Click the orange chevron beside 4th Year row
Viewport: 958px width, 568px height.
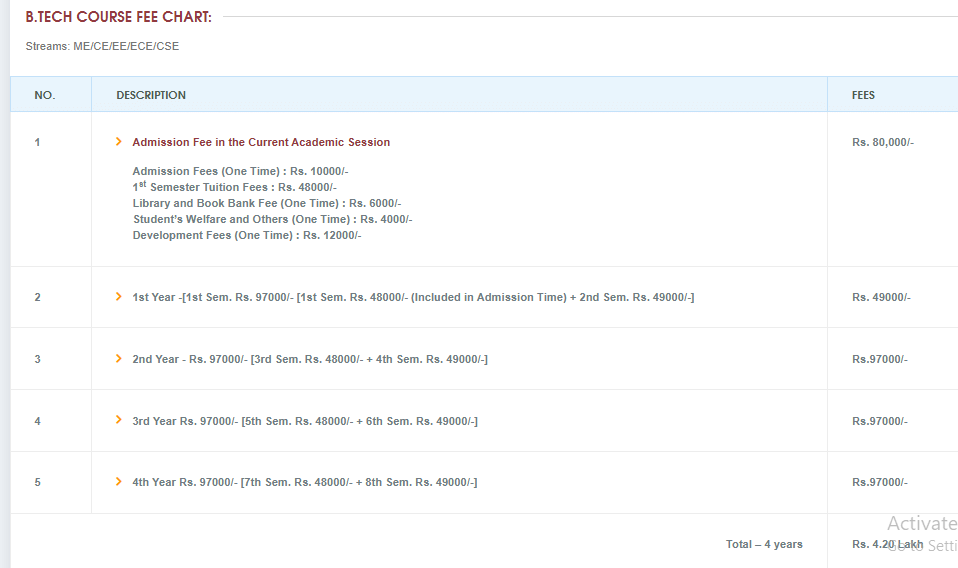(119, 482)
